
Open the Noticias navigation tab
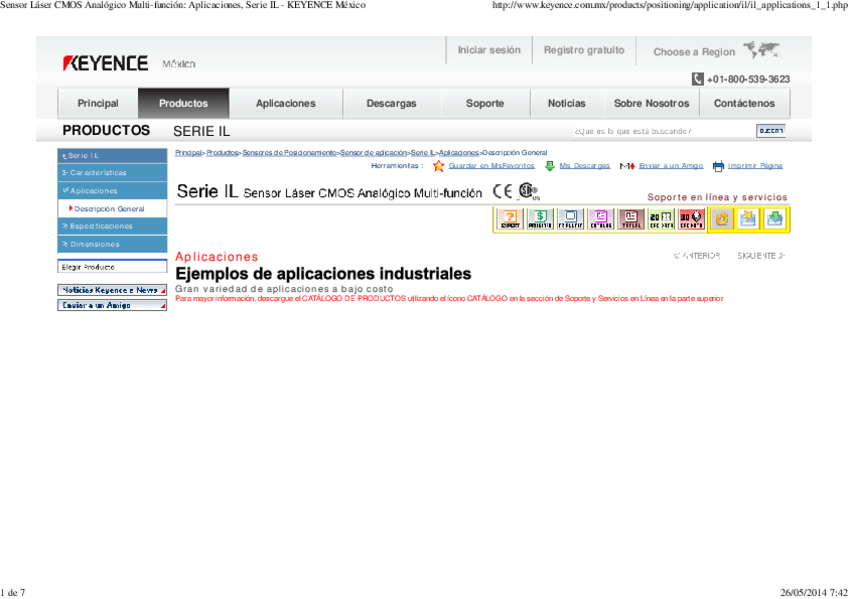pyautogui.click(x=566, y=103)
